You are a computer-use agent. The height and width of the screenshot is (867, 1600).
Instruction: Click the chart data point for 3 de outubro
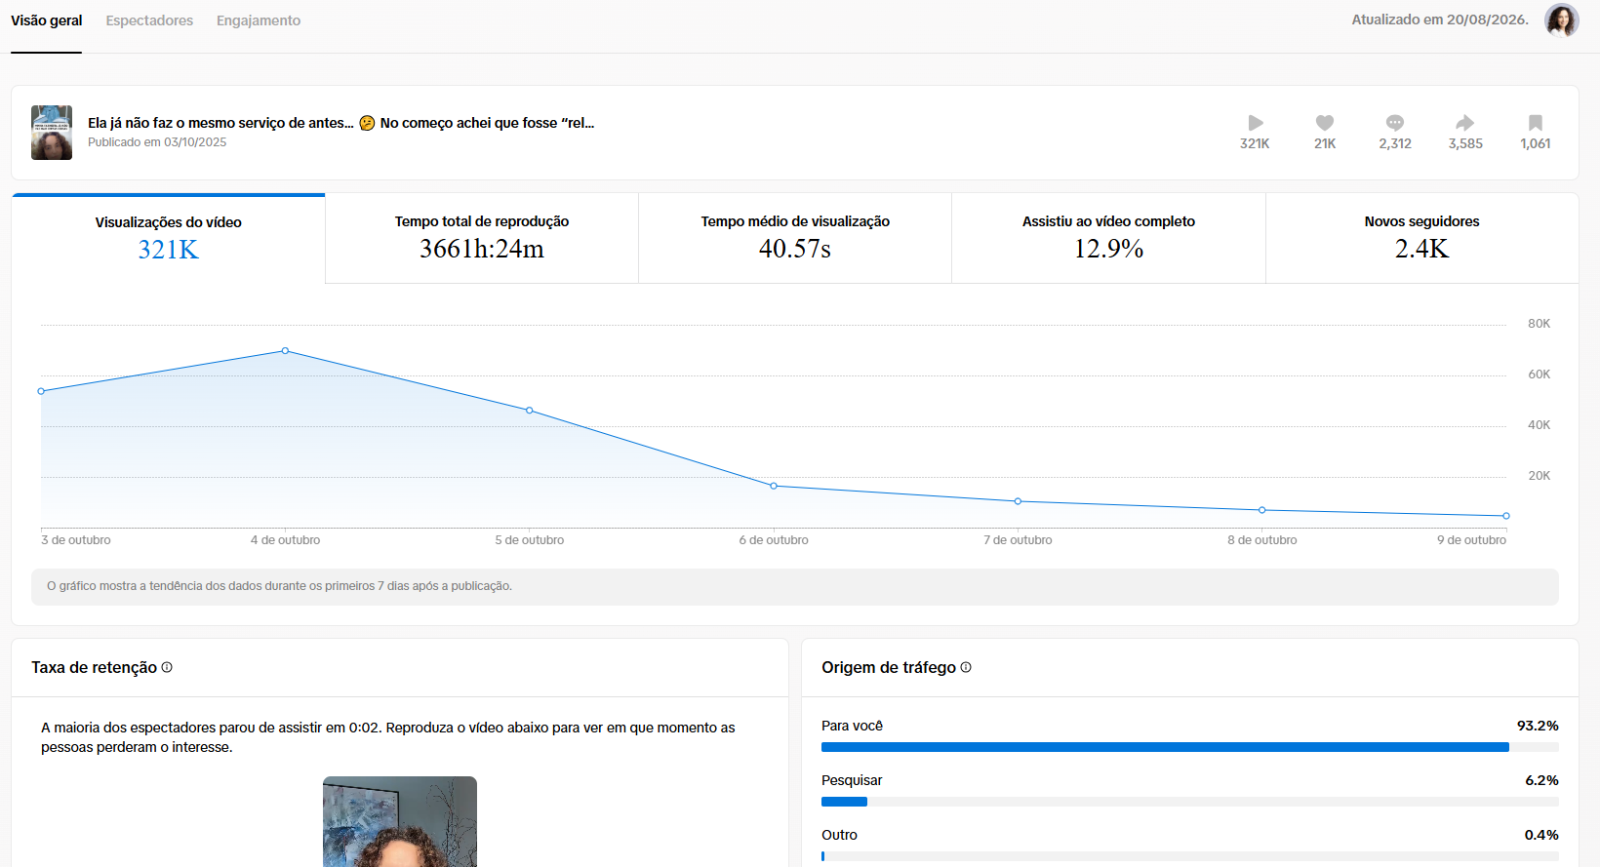click(x=41, y=391)
